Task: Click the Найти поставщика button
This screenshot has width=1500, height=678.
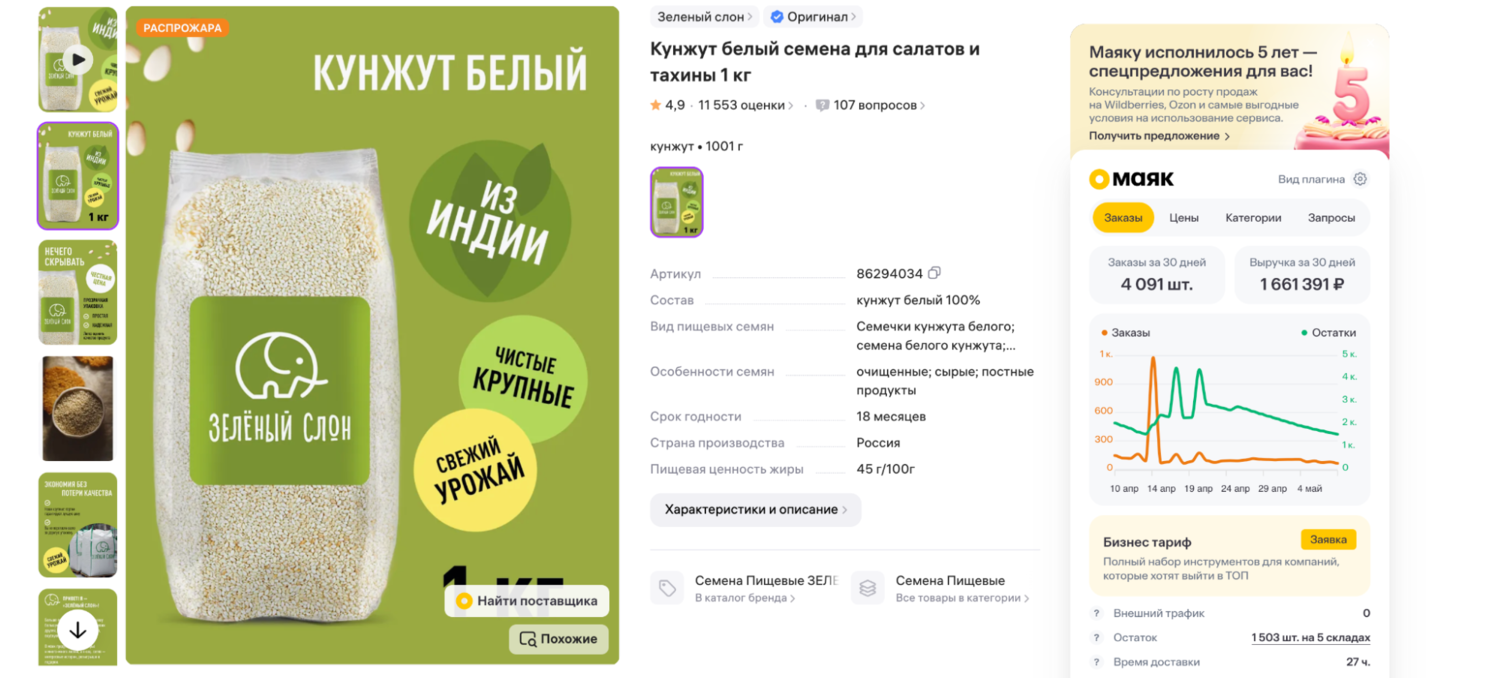Action: tap(527, 601)
